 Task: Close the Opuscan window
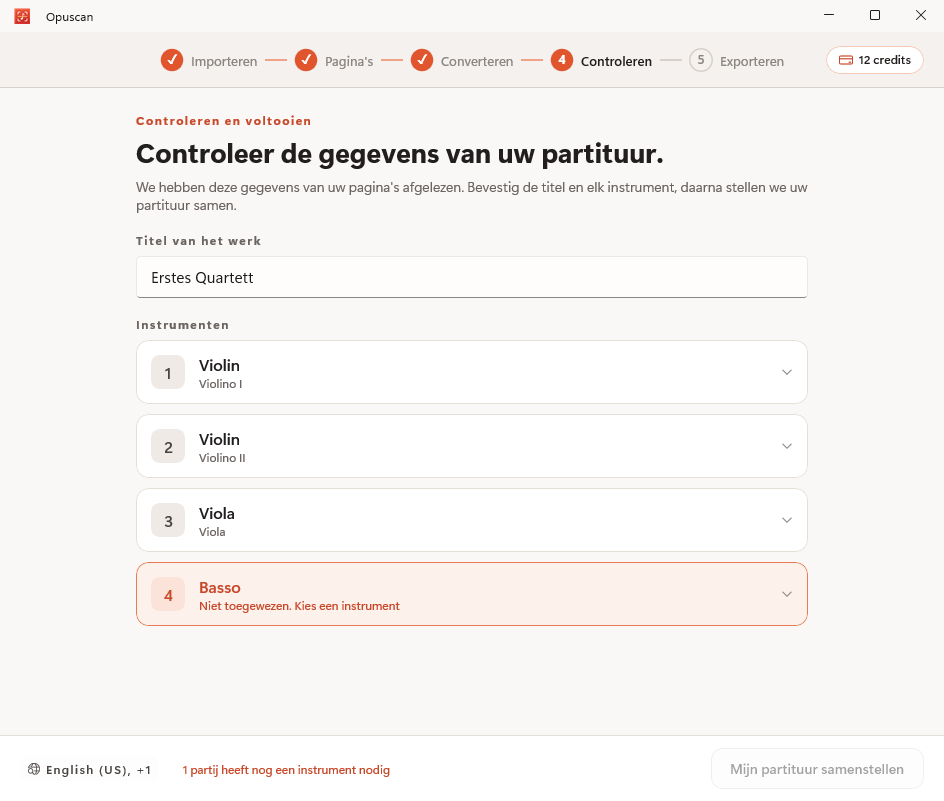pos(921,15)
